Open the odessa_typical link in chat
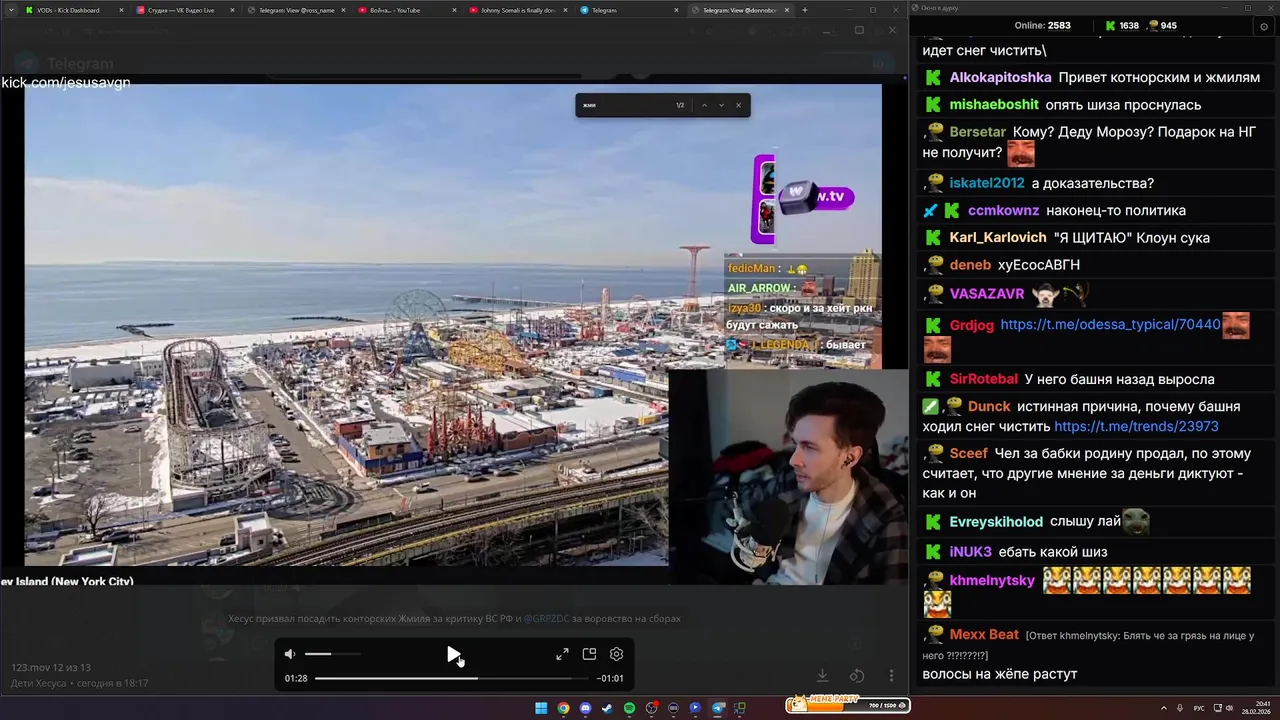This screenshot has height=720, width=1280. tap(1110, 325)
